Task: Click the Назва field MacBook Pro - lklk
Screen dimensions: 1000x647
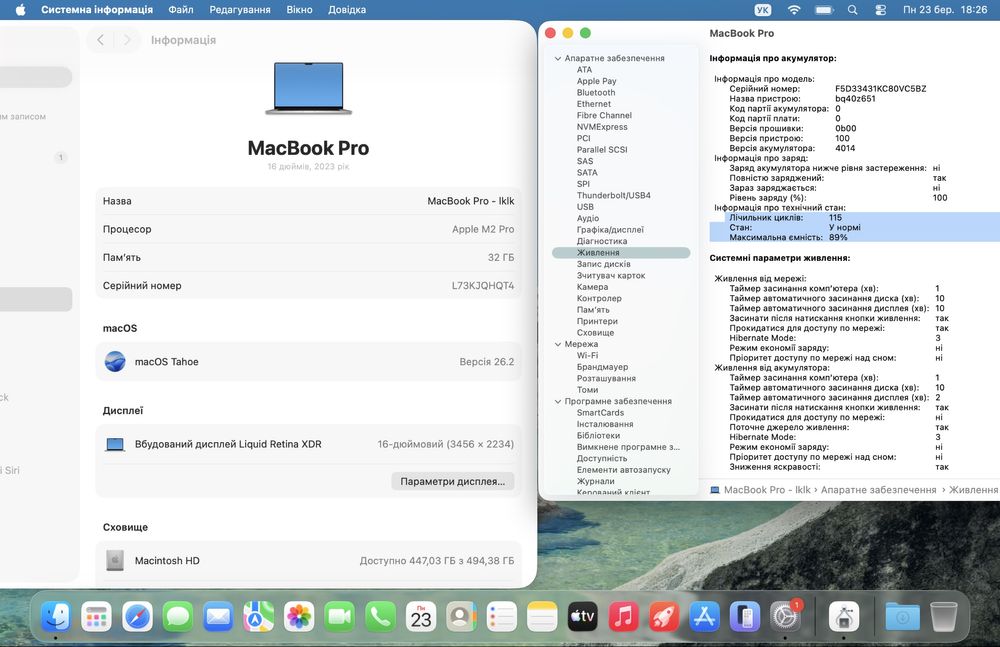Action: (309, 201)
